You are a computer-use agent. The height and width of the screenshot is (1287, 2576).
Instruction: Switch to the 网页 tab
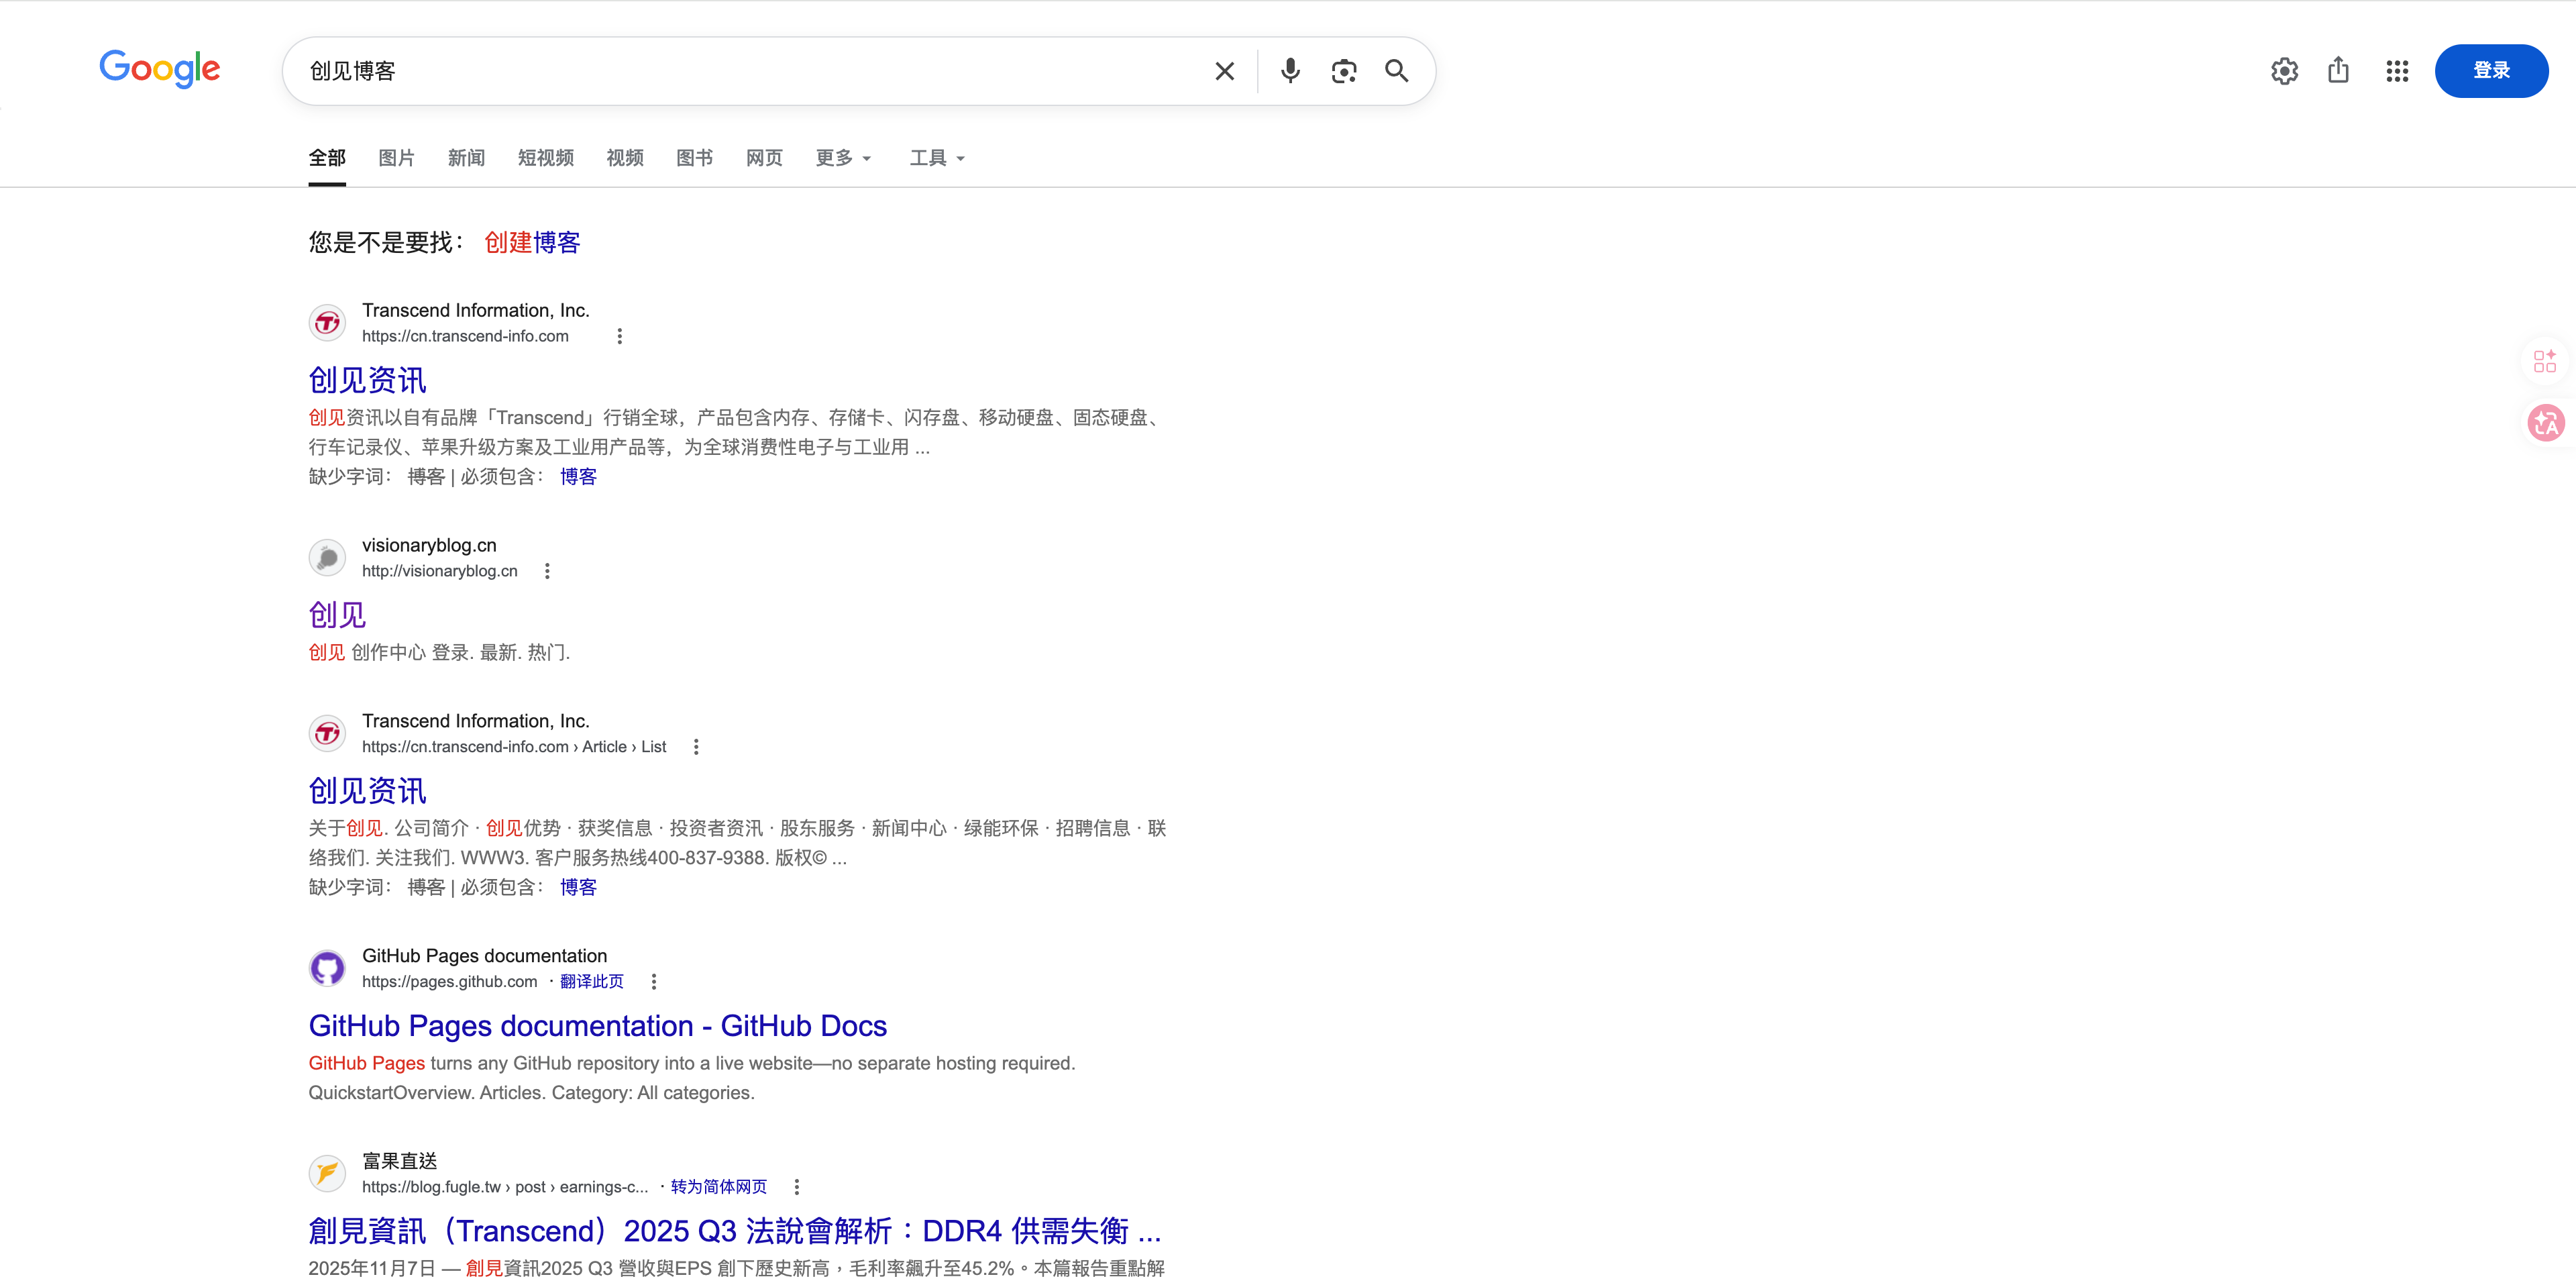[x=764, y=158]
